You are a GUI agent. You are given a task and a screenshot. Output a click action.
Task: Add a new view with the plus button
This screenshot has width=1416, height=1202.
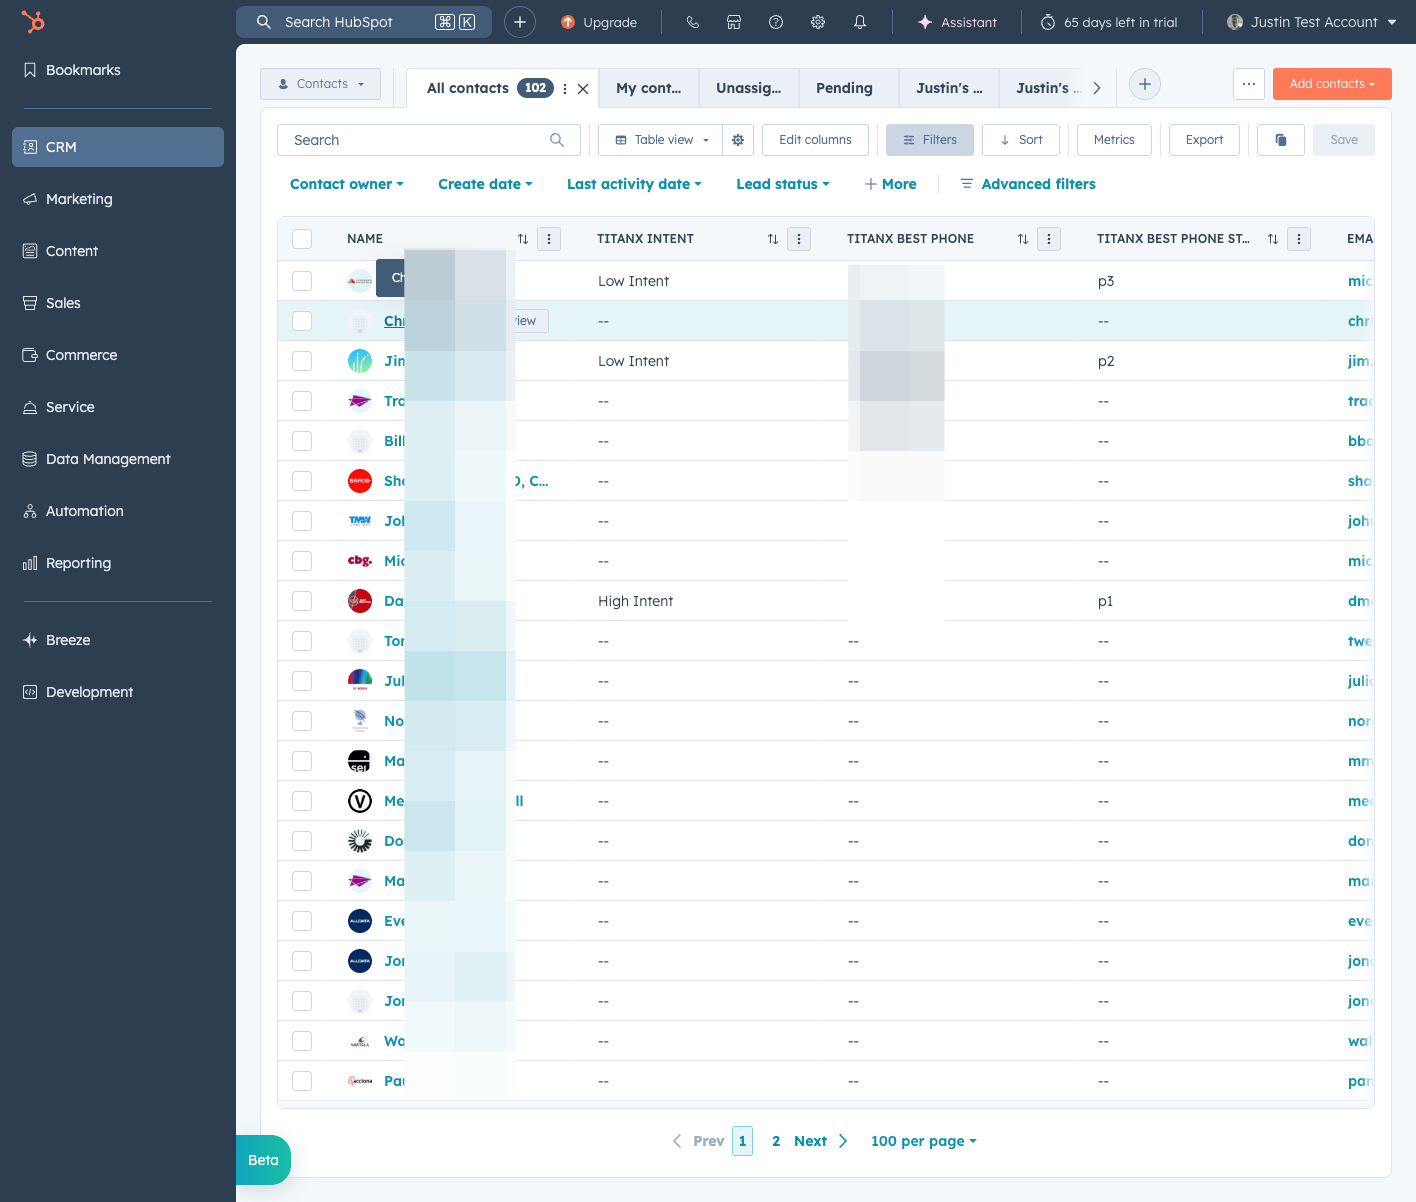pyautogui.click(x=1145, y=84)
